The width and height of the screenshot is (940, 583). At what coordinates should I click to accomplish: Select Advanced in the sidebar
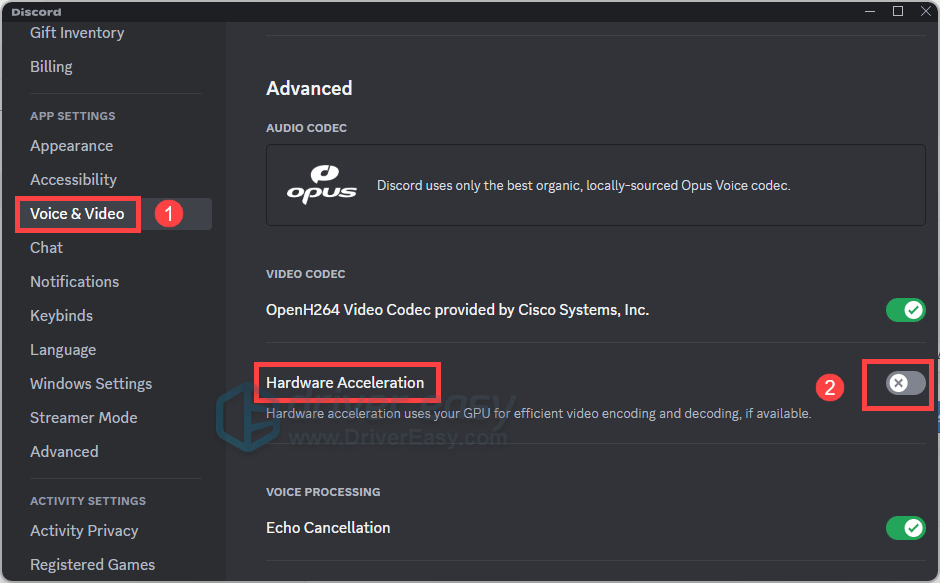[64, 452]
